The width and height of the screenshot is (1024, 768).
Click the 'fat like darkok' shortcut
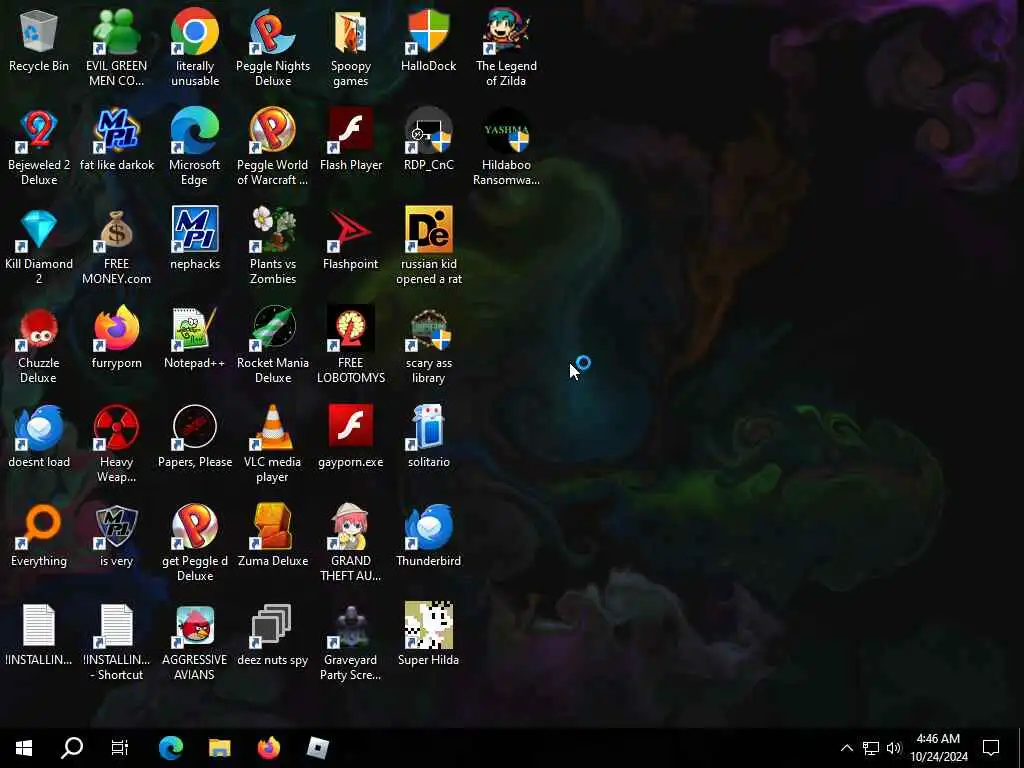(116, 140)
